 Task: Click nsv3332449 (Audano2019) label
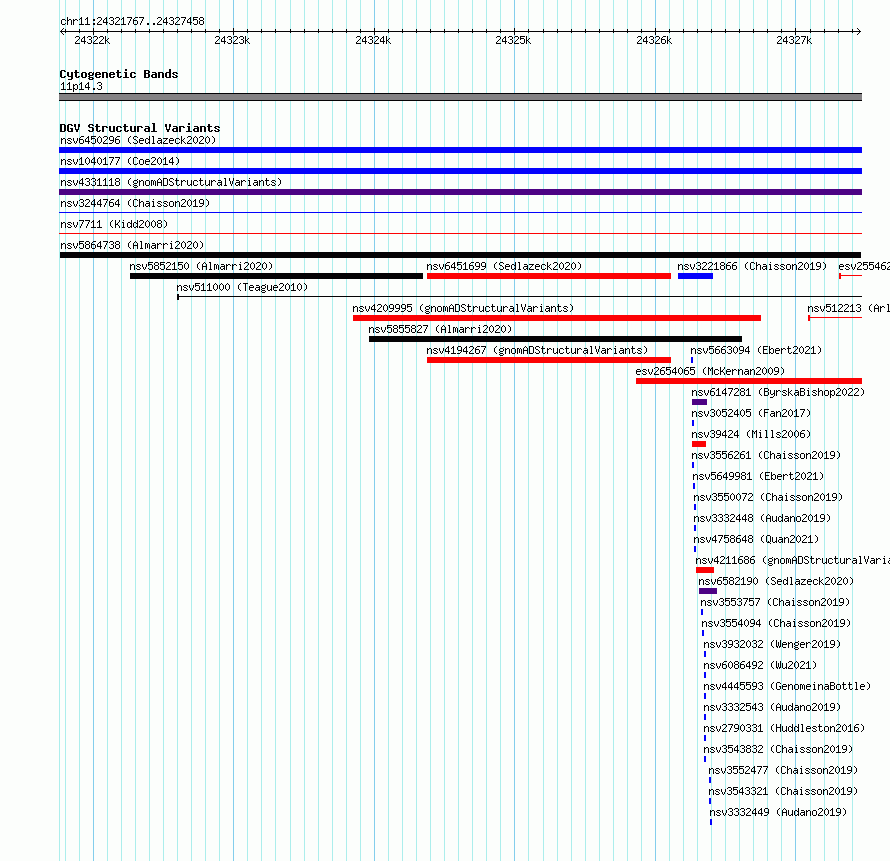(x=778, y=812)
